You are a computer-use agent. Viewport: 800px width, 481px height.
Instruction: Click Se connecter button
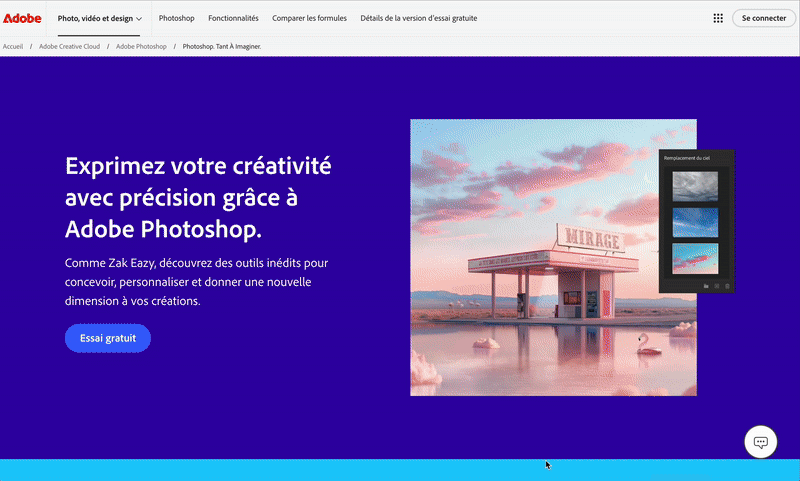(x=764, y=18)
